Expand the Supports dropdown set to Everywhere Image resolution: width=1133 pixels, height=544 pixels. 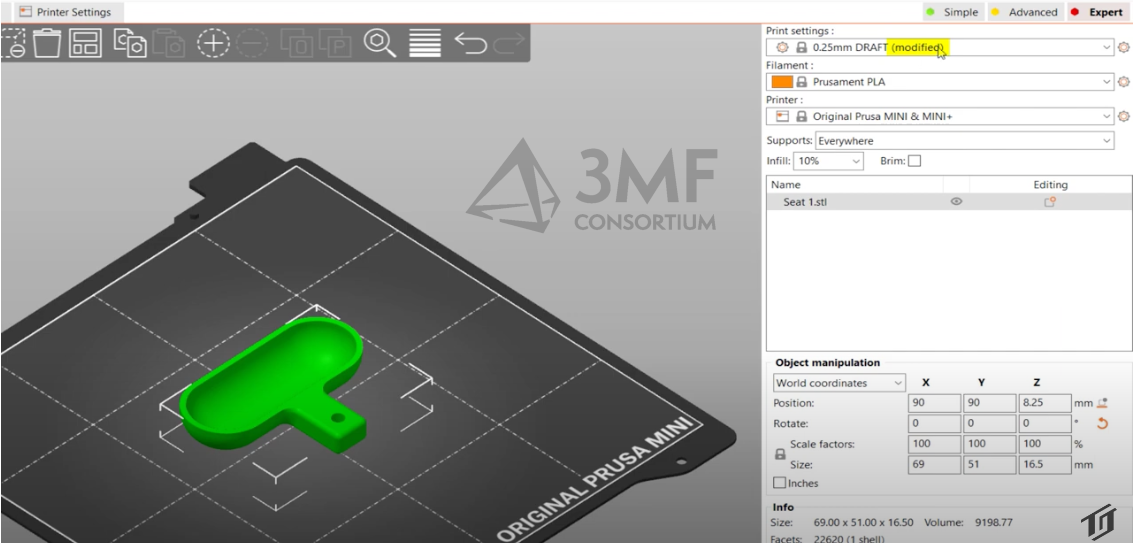1106,142
